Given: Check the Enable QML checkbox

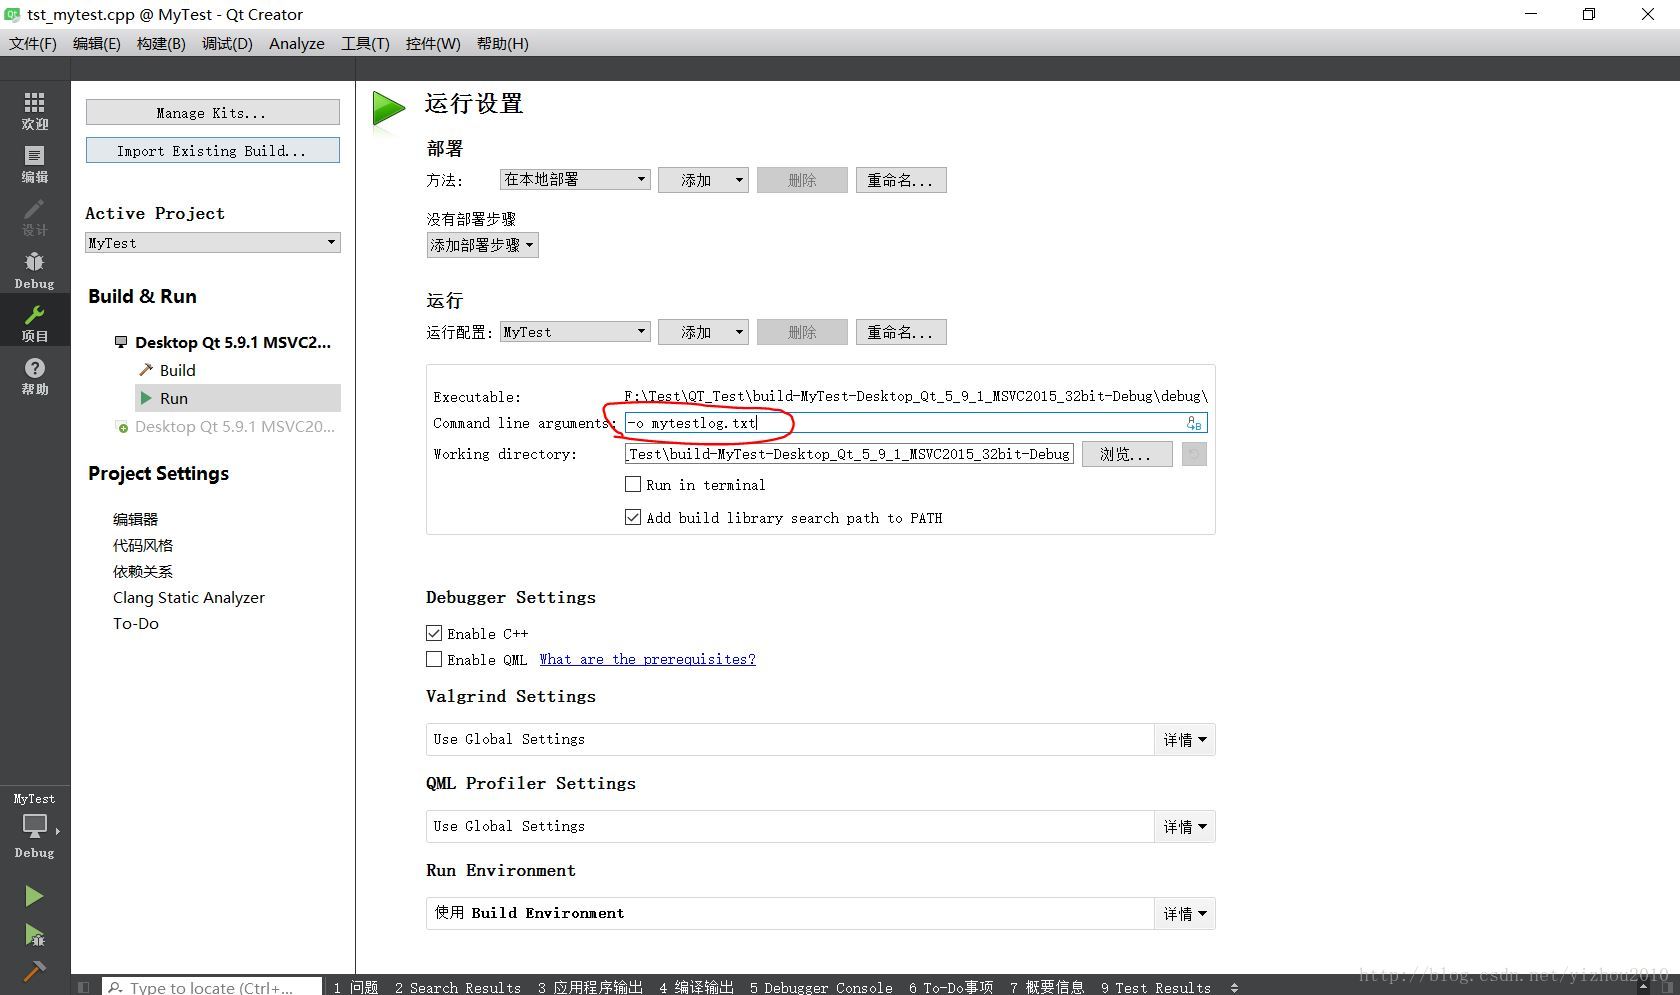Looking at the screenshot, I should coord(434,659).
